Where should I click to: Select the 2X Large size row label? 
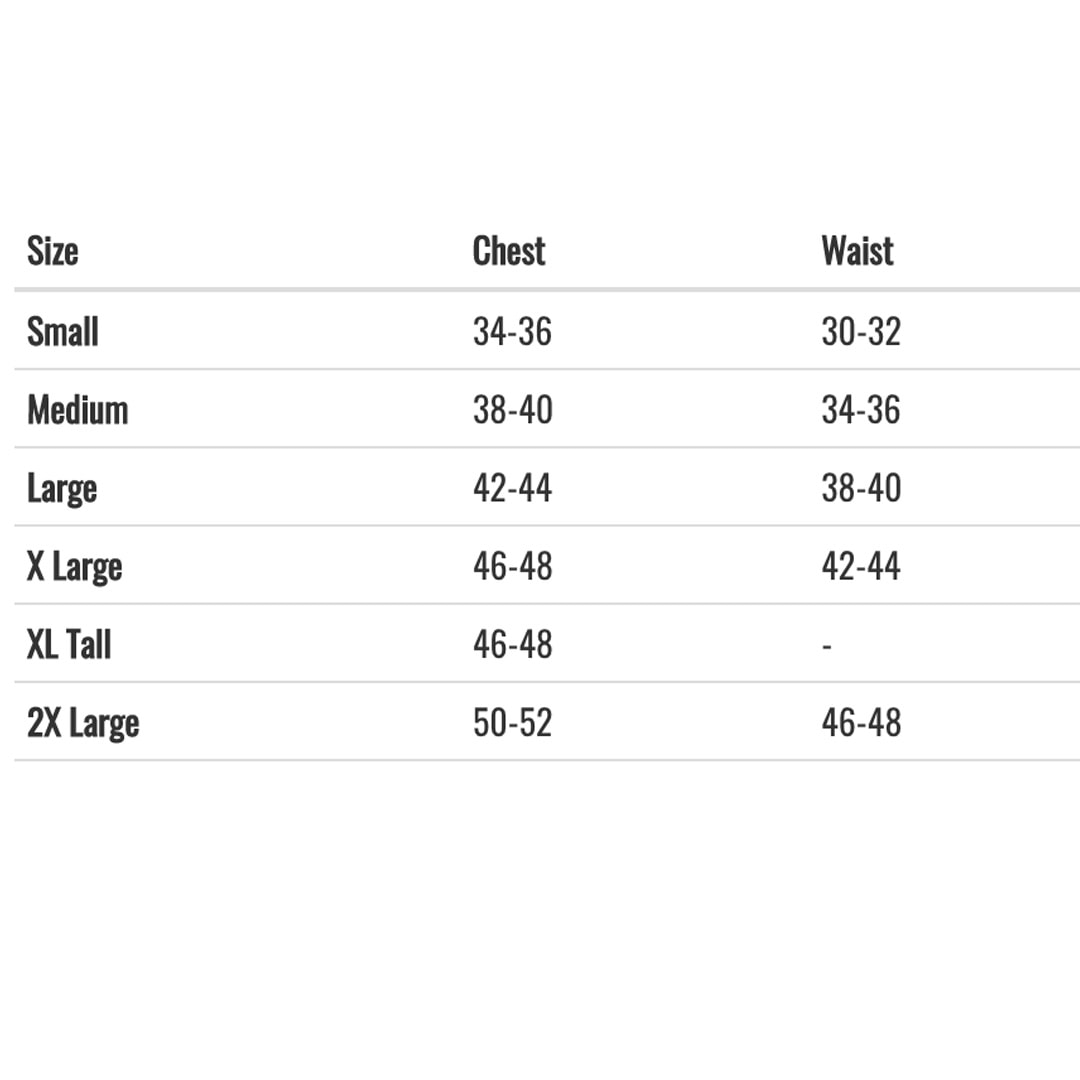coord(83,725)
